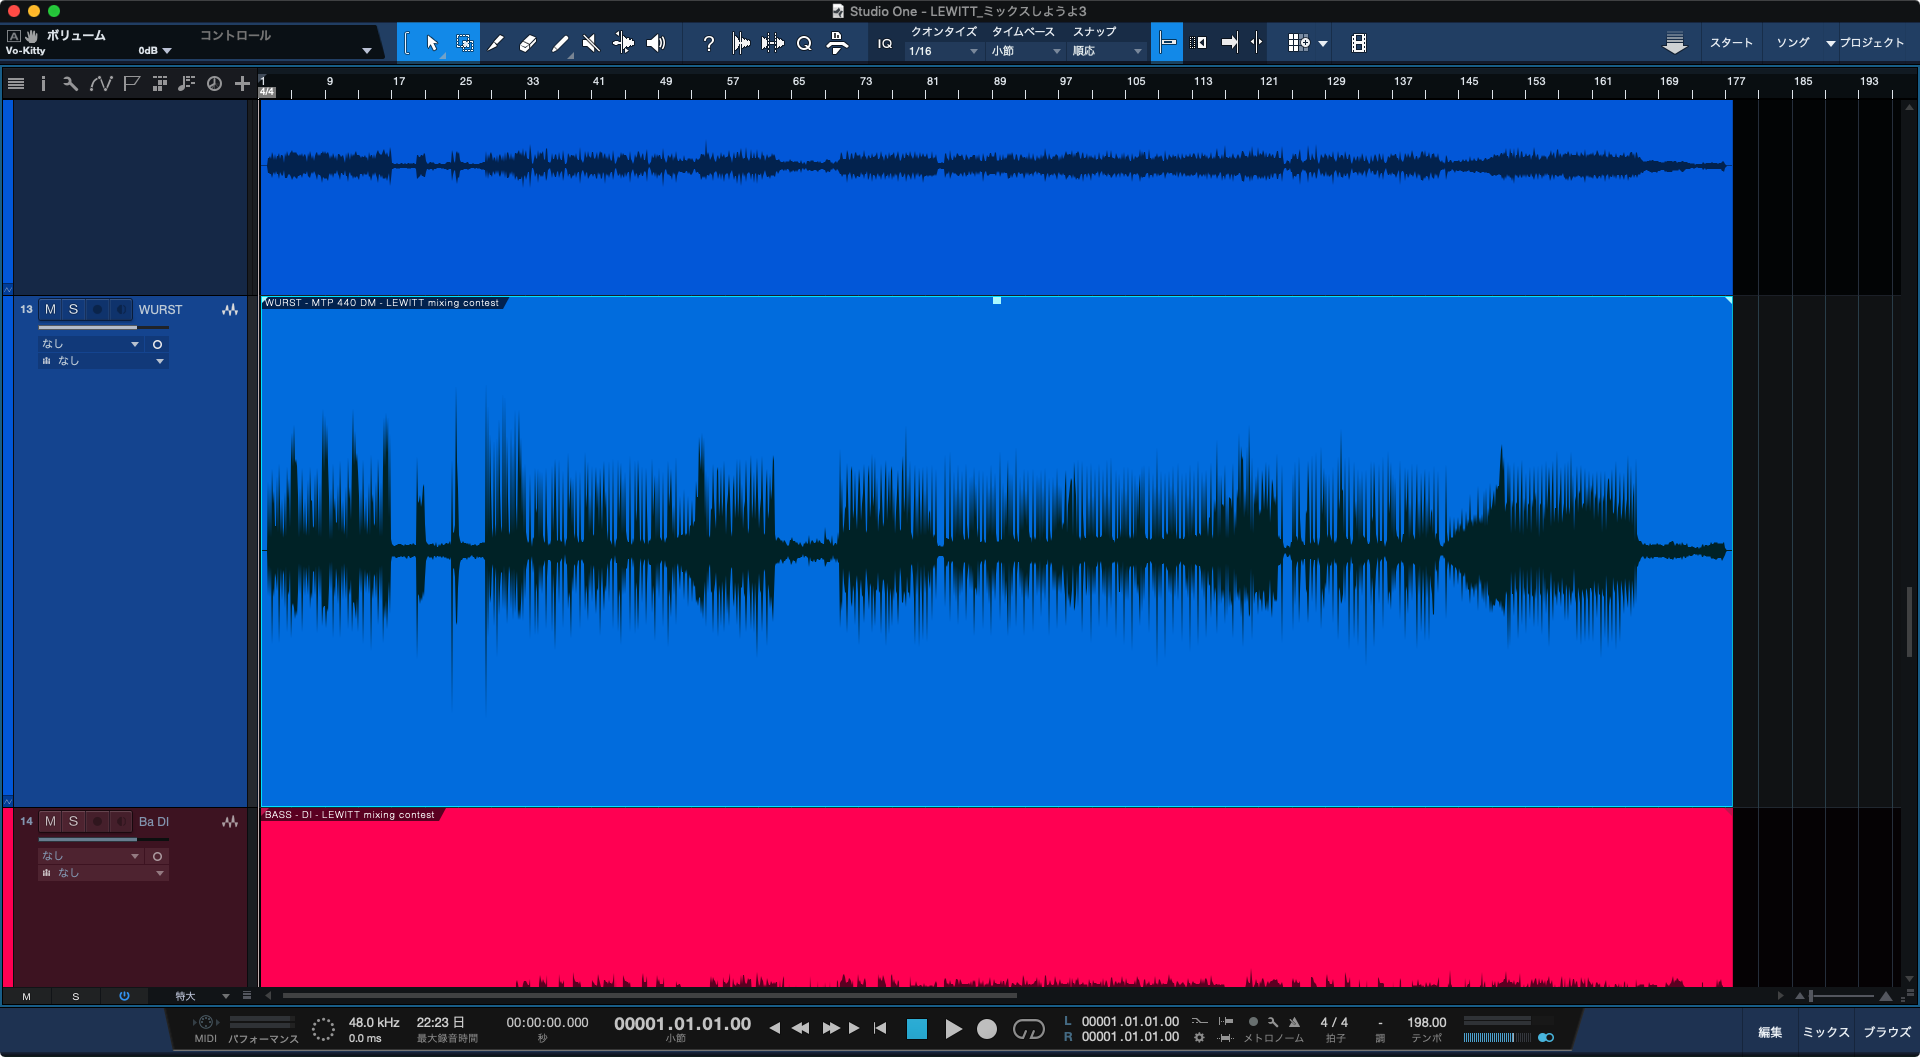This screenshot has width=1920, height=1057.
Task: Toggle cursor follows edit position
Action: pyautogui.click(x=1257, y=43)
